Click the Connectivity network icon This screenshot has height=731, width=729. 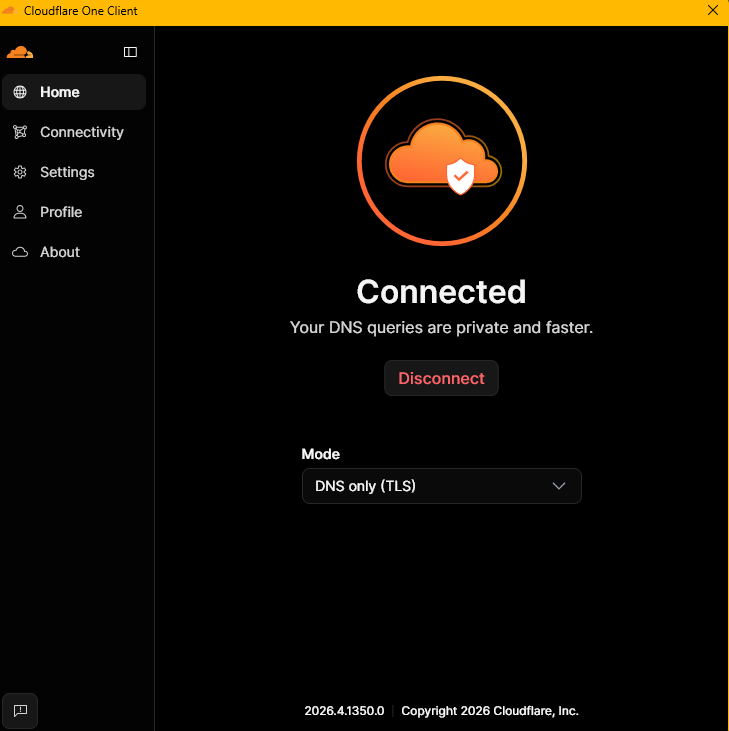coord(20,132)
